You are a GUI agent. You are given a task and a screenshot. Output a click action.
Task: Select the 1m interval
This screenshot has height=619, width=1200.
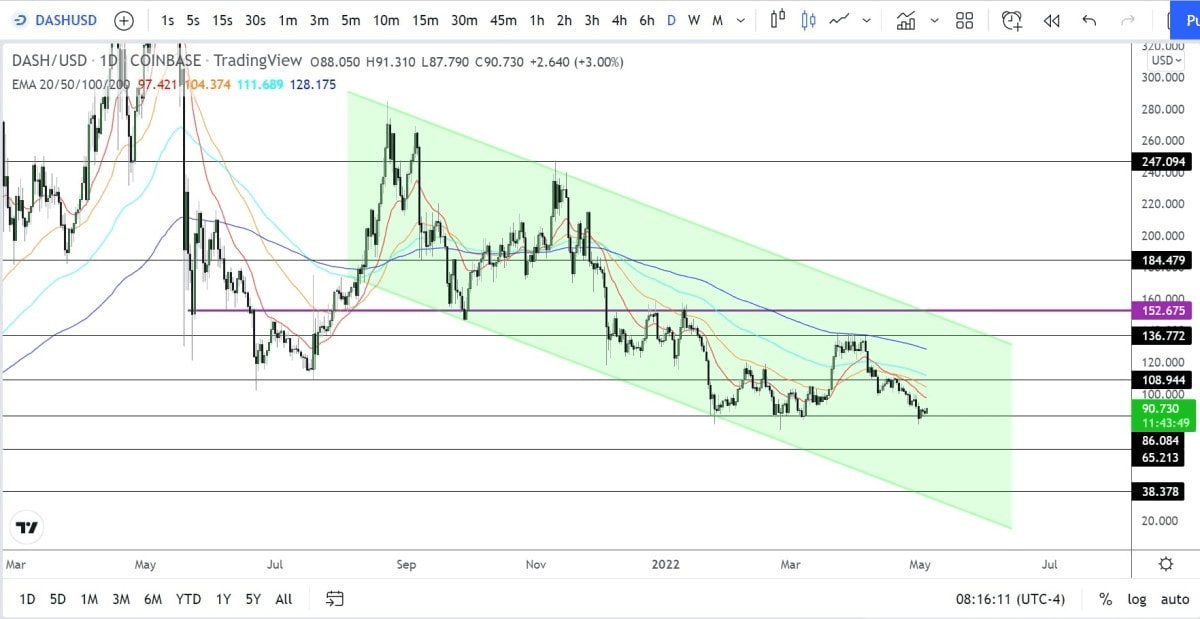287,20
